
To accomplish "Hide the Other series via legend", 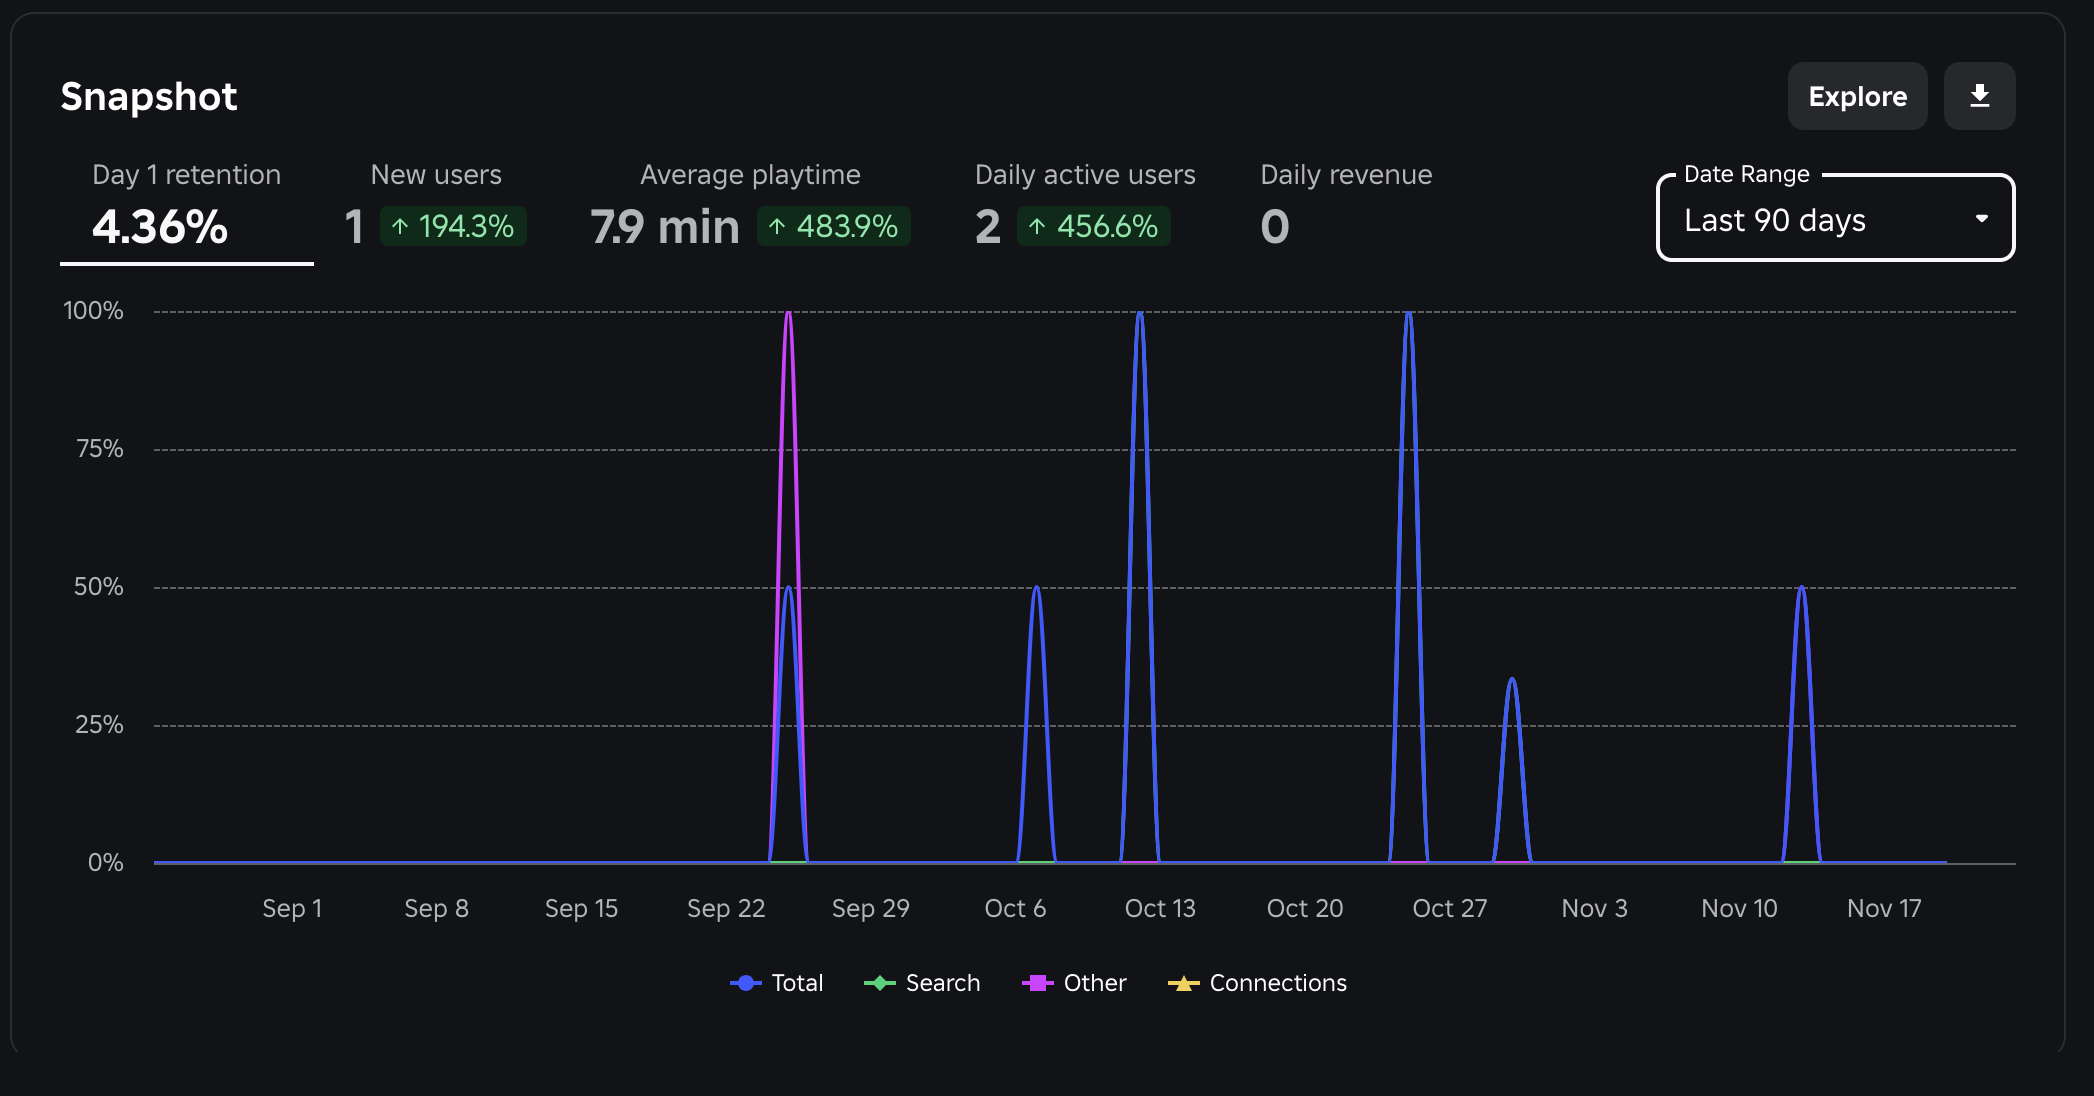I will (x=1094, y=983).
